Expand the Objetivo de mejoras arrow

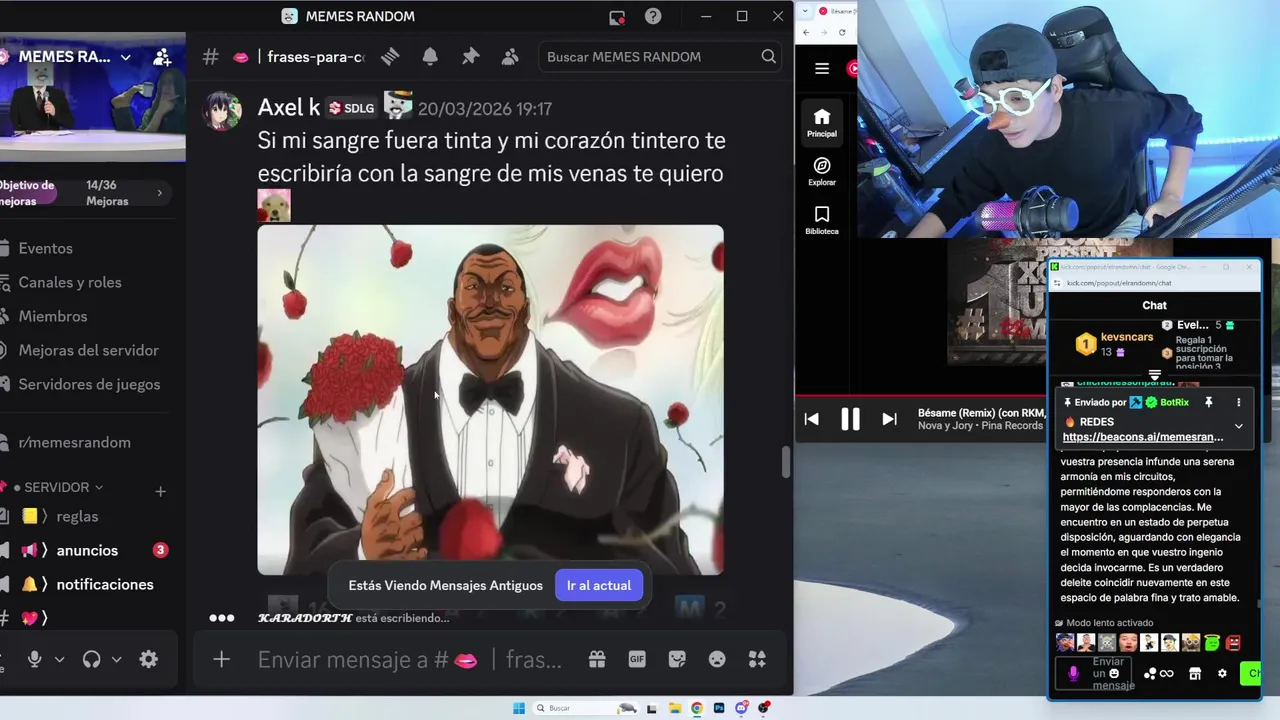click(159, 193)
